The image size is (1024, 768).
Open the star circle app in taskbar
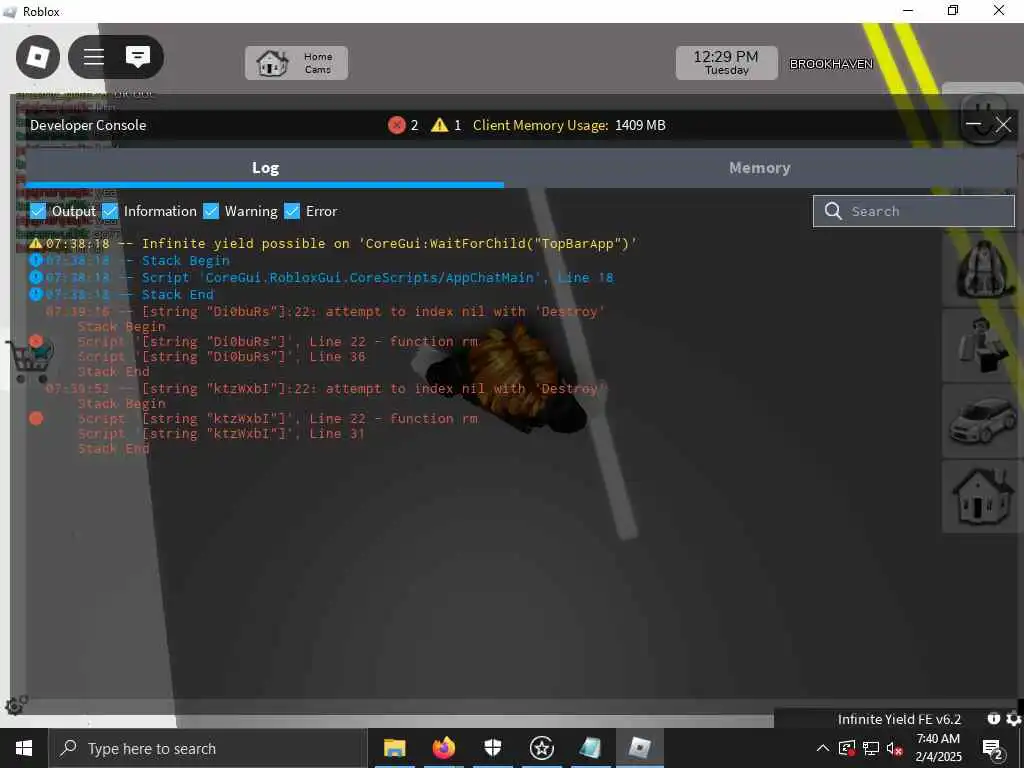541,748
